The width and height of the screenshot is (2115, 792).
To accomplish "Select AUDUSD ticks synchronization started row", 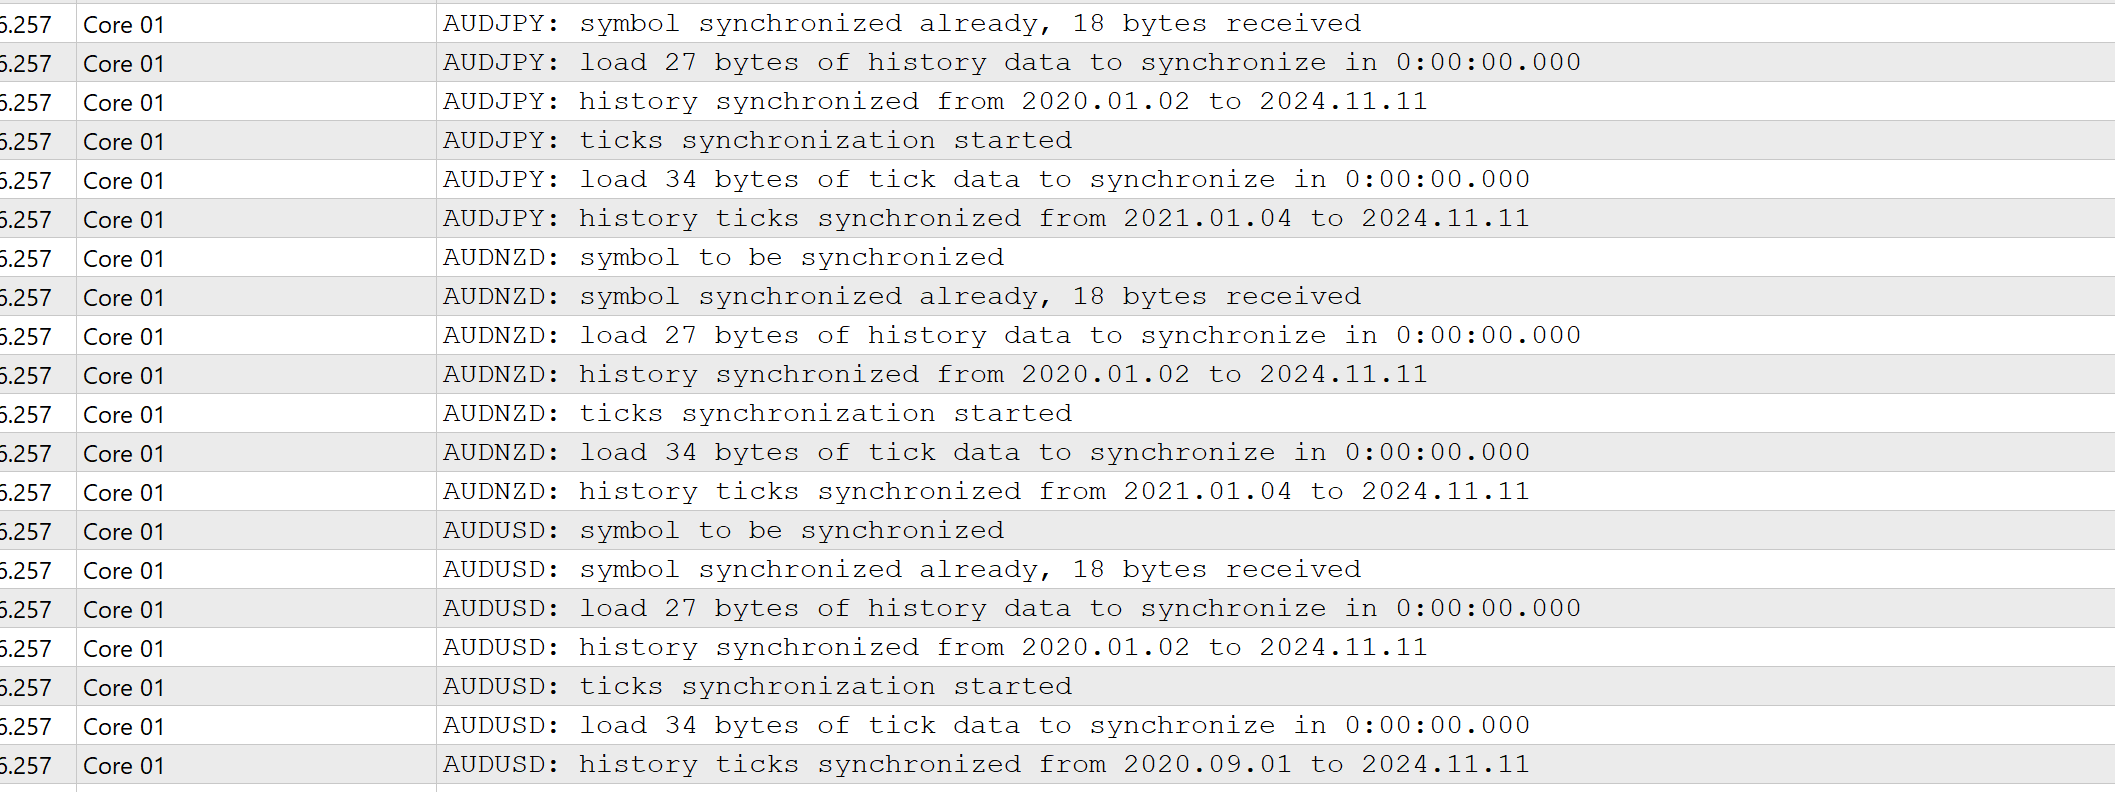I will [1057, 686].
